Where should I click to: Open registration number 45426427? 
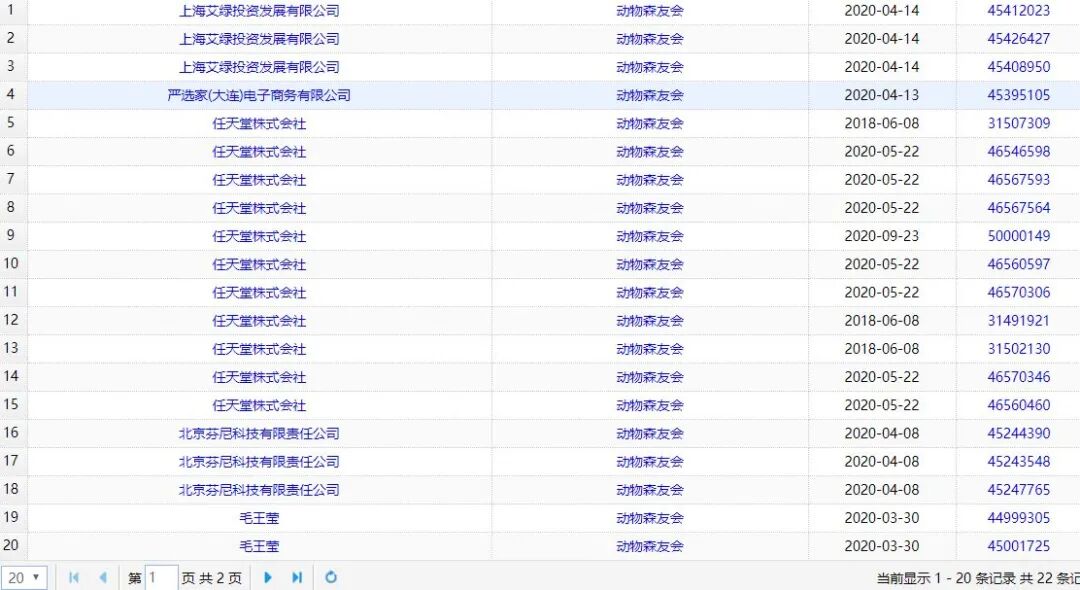pyautogui.click(x=1019, y=39)
